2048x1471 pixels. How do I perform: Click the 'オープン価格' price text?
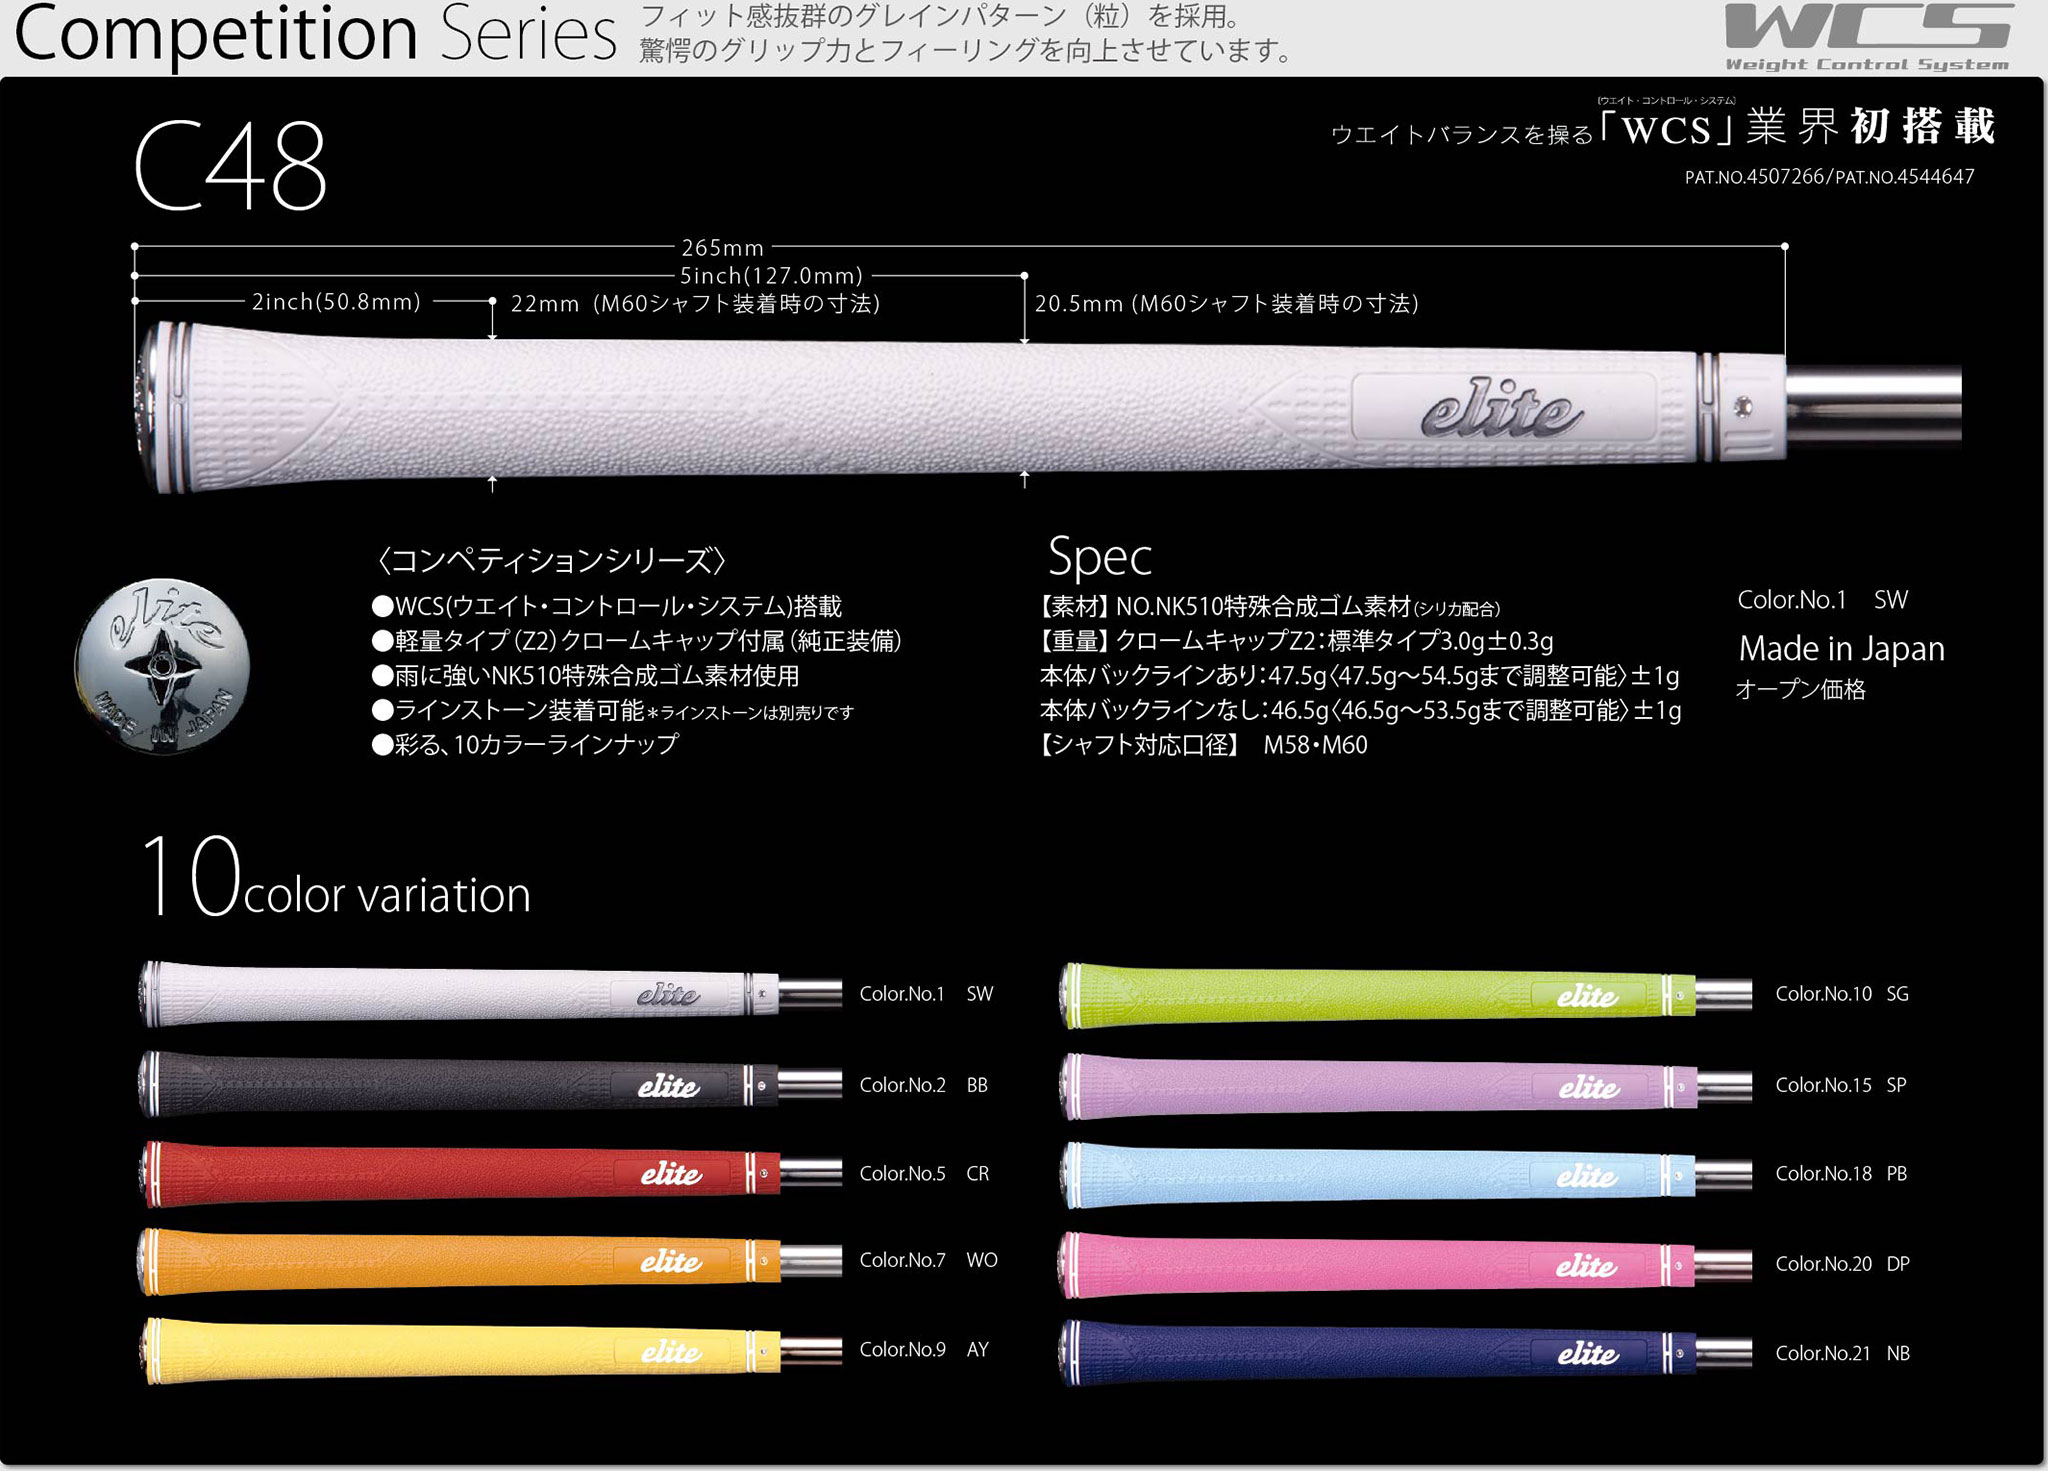coord(1800,689)
